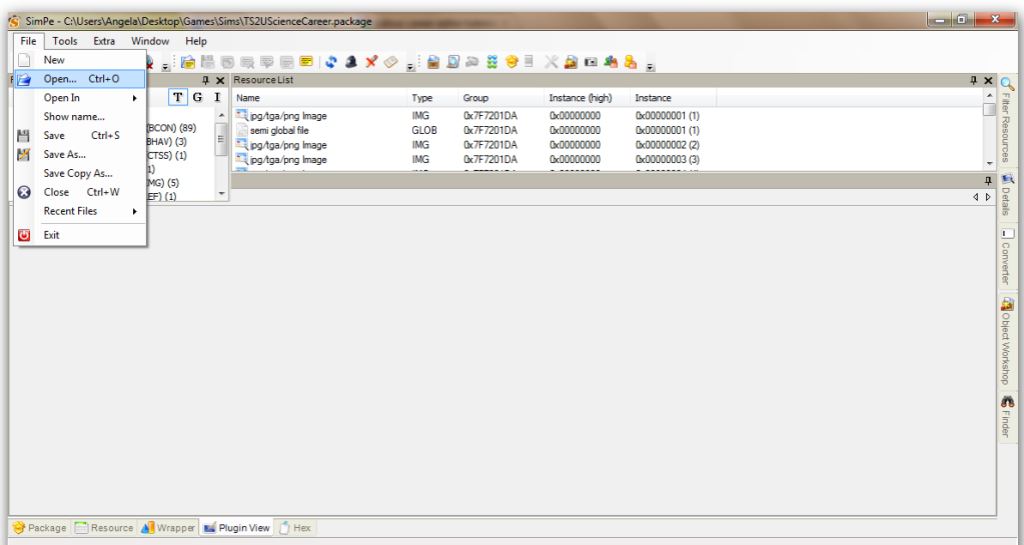1024x545 pixels.
Task: Close the left resource tree panel
Action: pos(220,80)
